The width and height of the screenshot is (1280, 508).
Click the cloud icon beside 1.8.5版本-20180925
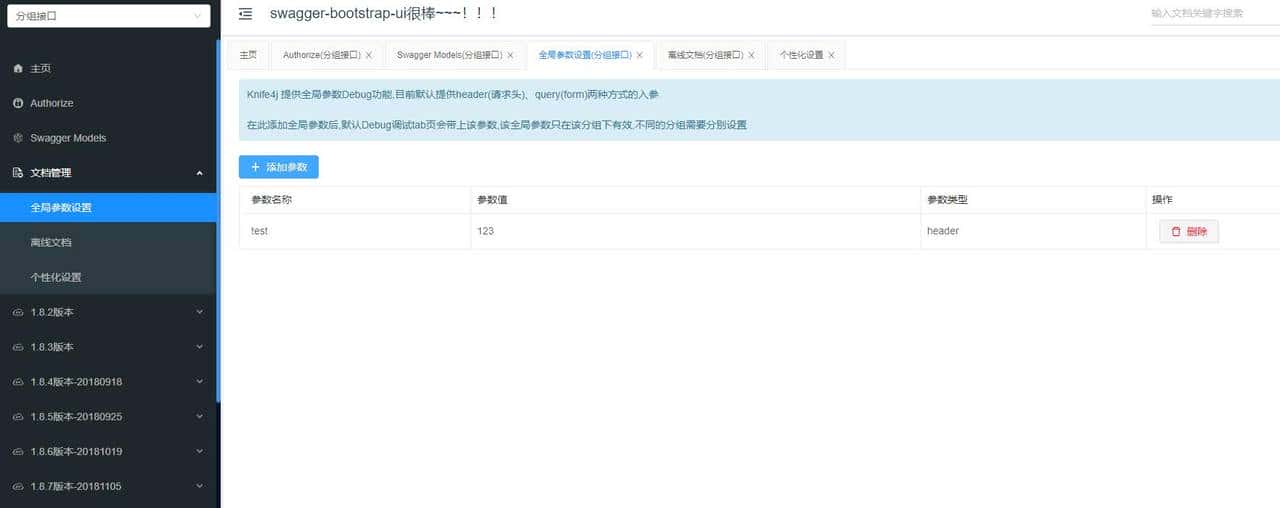[18, 417]
